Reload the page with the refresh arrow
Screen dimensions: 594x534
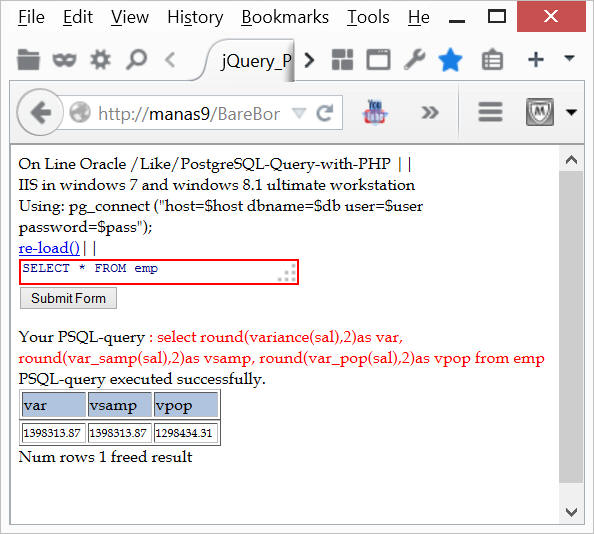point(325,113)
